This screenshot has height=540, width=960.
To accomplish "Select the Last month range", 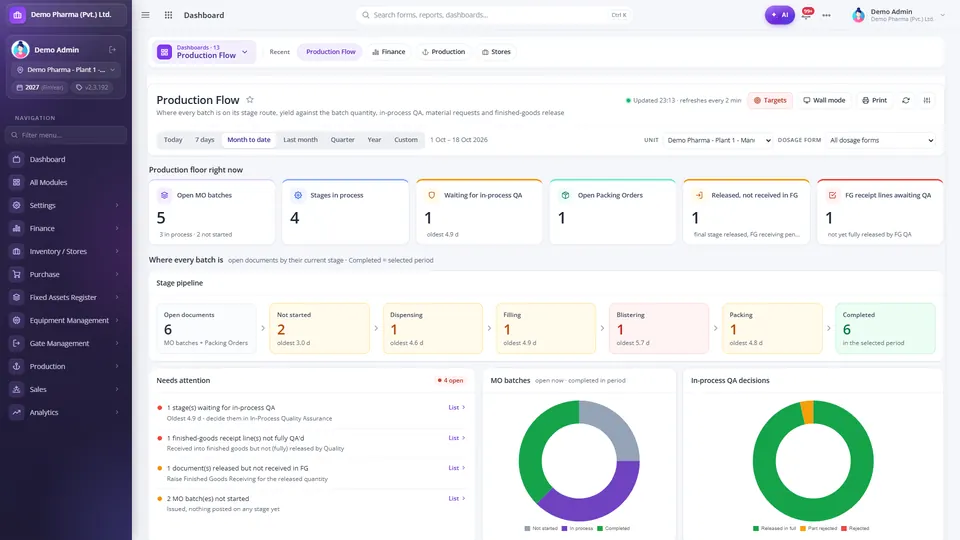I will tap(300, 140).
